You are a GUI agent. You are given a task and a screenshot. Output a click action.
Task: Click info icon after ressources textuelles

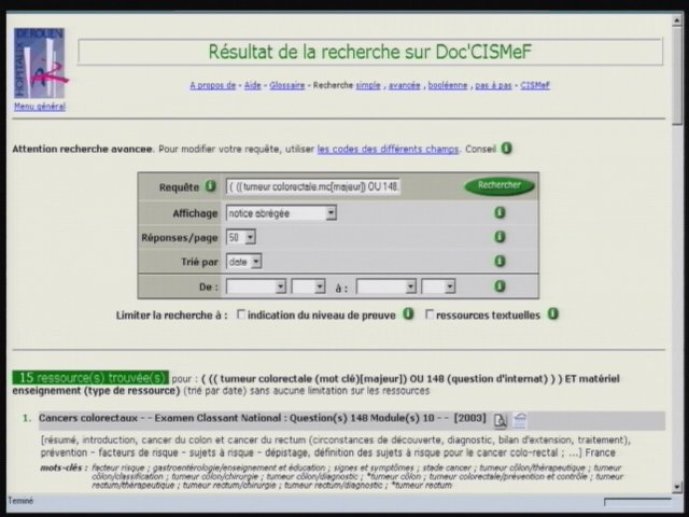553,314
